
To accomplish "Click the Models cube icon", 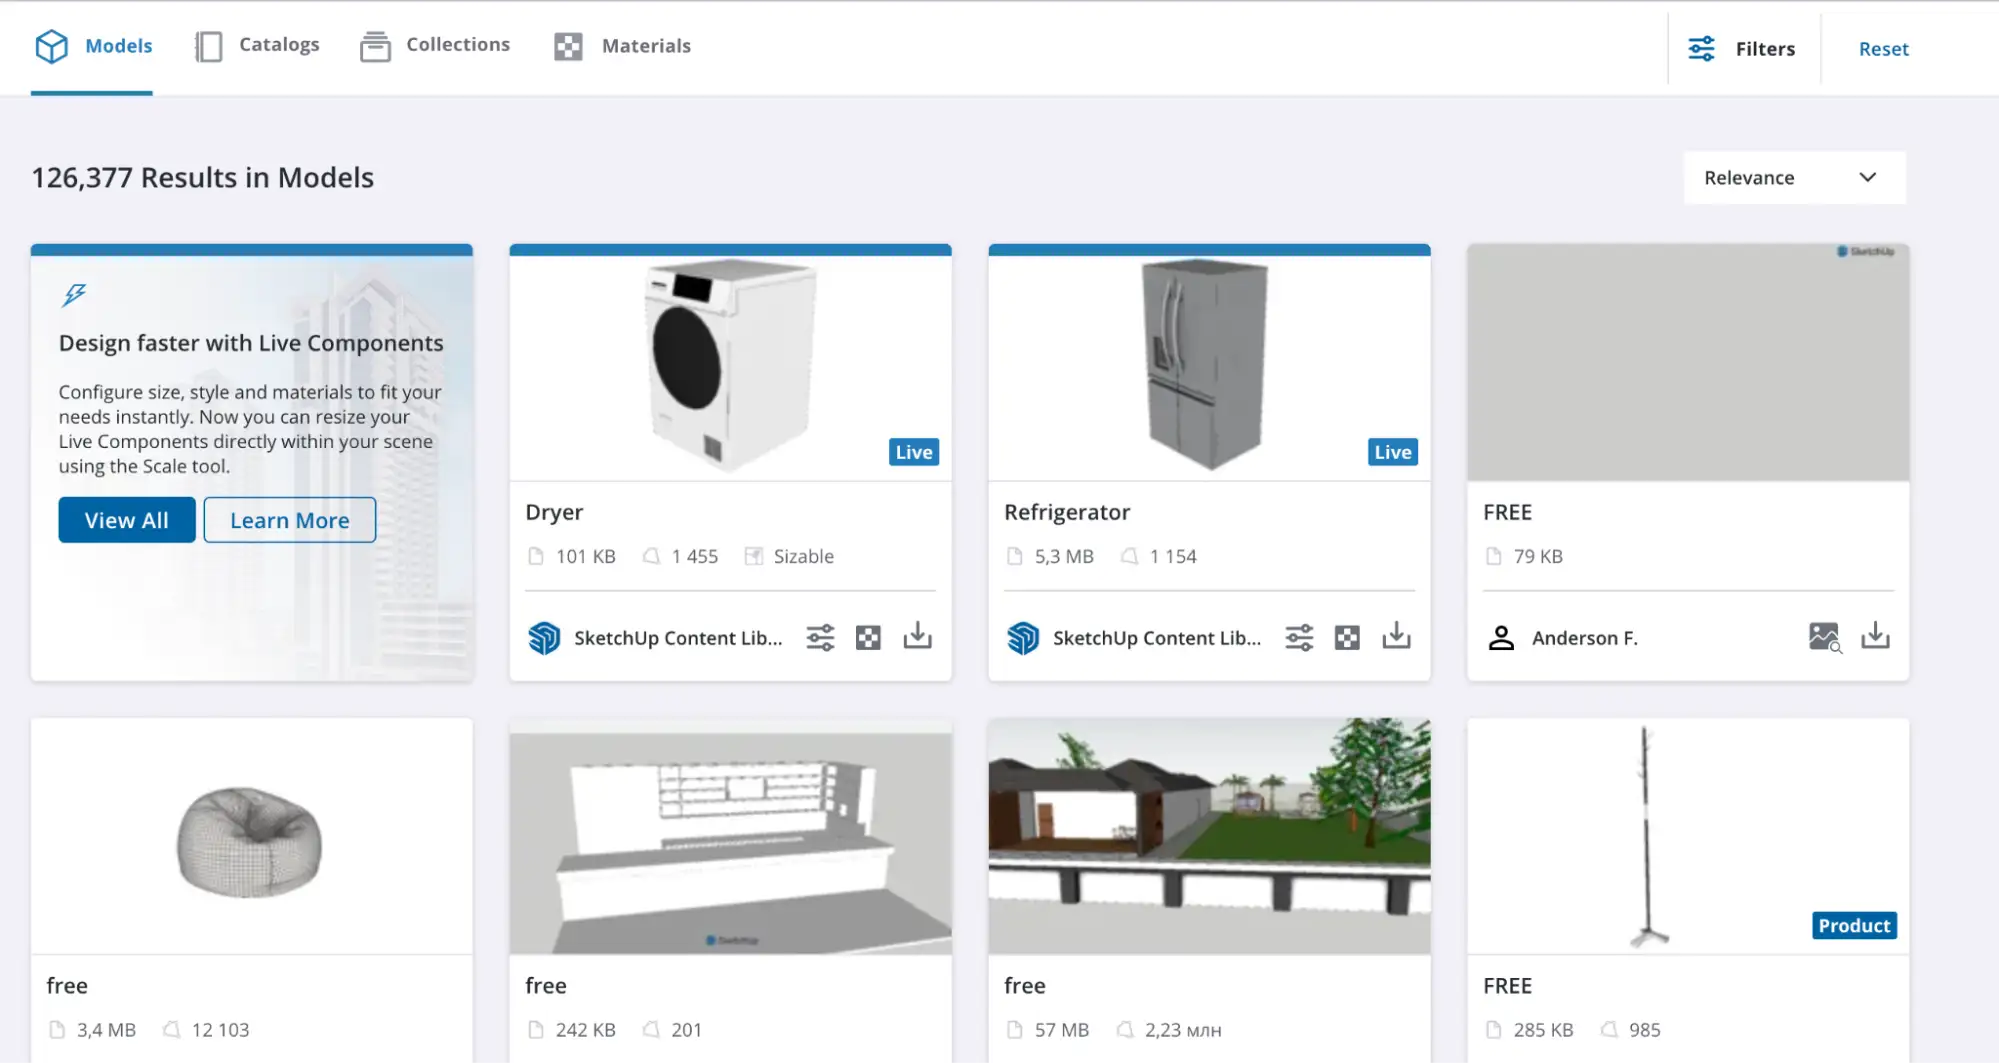I will (51, 46).
